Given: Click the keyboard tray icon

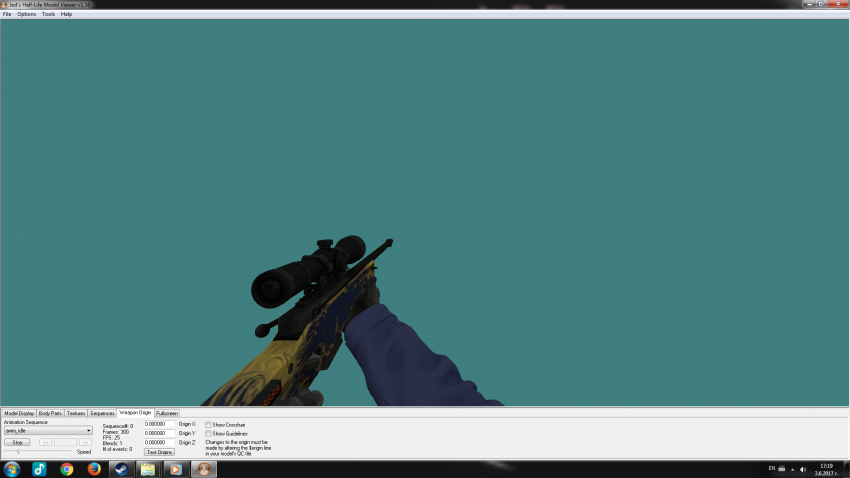Looking at the screenshot, I should pyautogui.click(x=782, y=469).
